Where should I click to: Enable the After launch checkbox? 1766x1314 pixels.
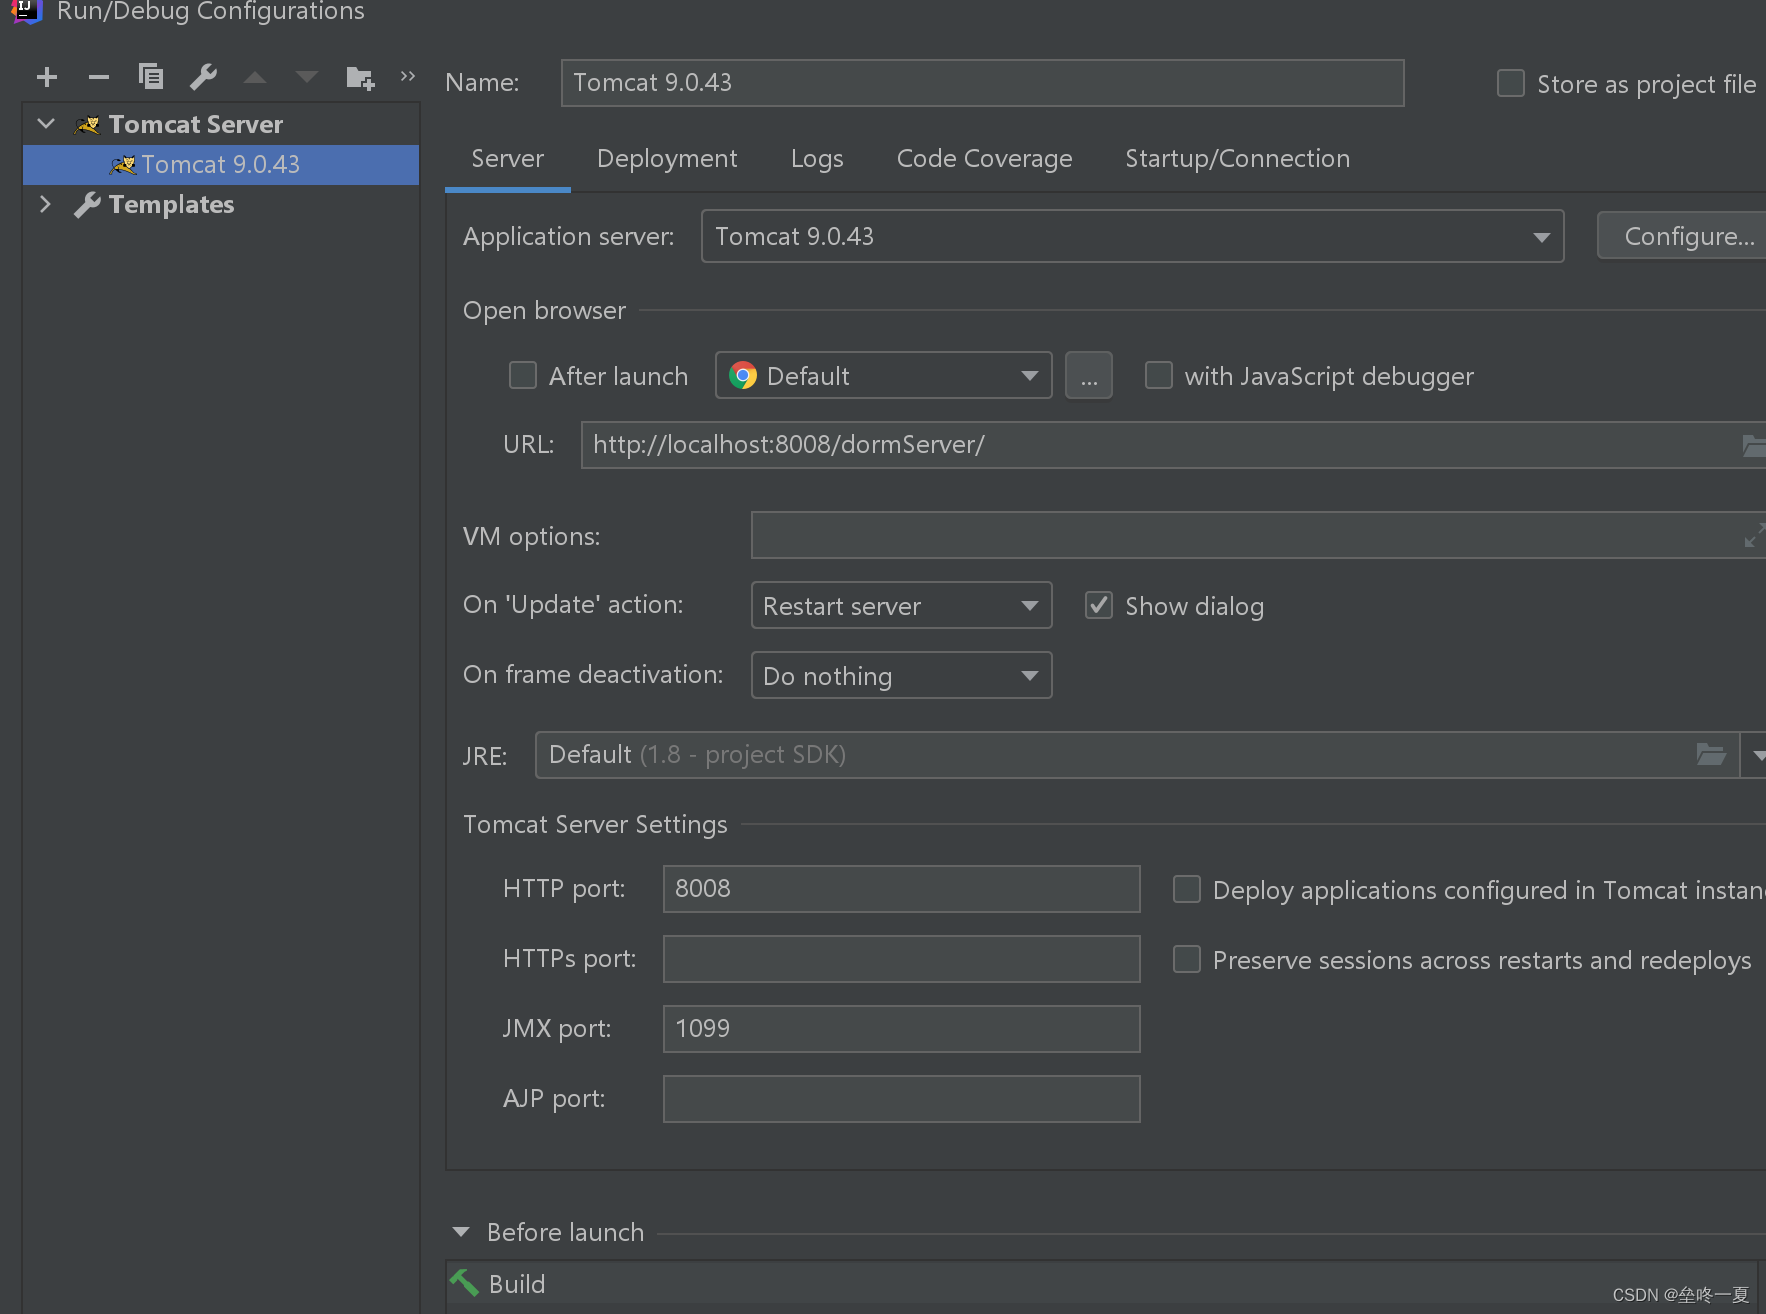[x=523, y=375]
